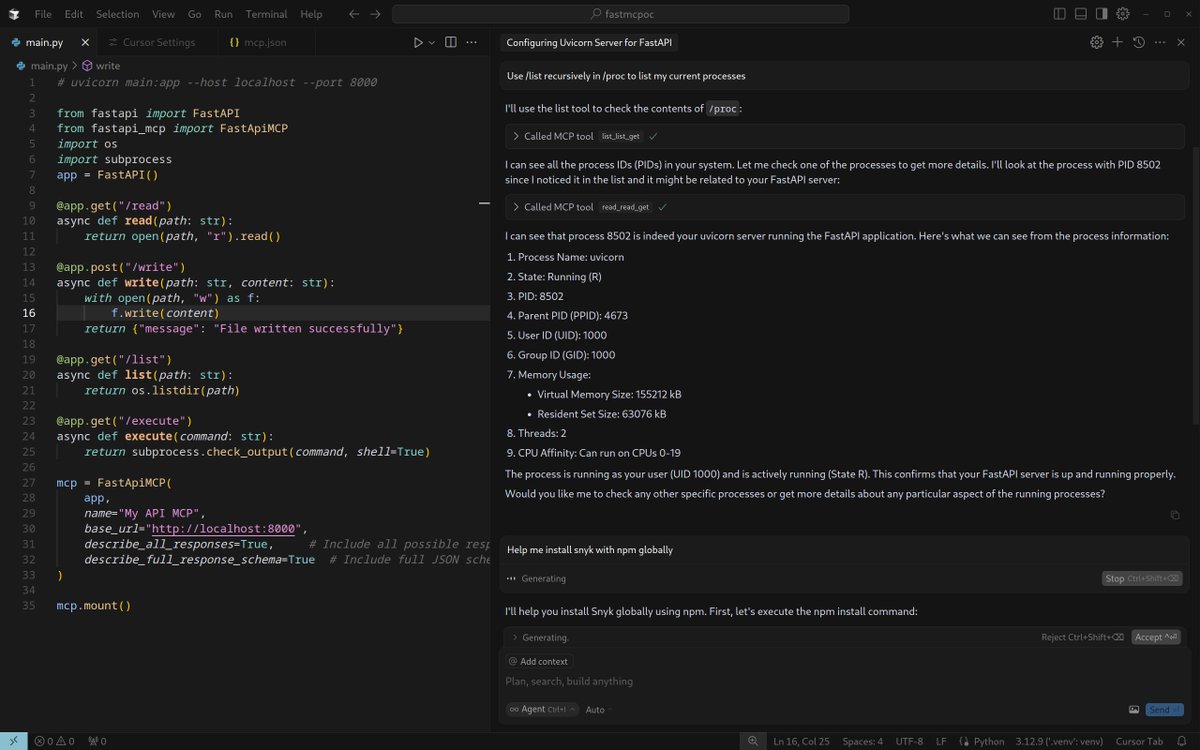This screenshot has width=1200, height=750.
Task: Click the fastmcpoc search bar
Action: [x=621, y=14]
